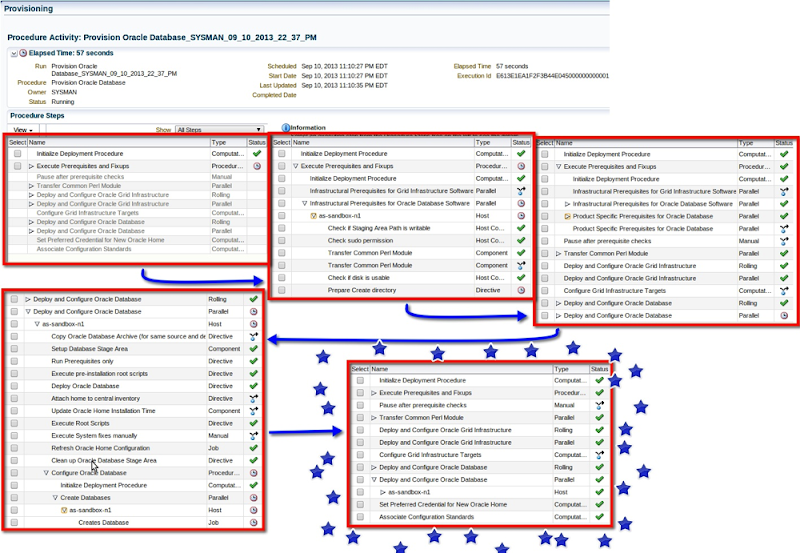Viewport: 800px width, 553px height.
Task: Select the Check if disk is usable checkbox
Action: click(282, 278)
